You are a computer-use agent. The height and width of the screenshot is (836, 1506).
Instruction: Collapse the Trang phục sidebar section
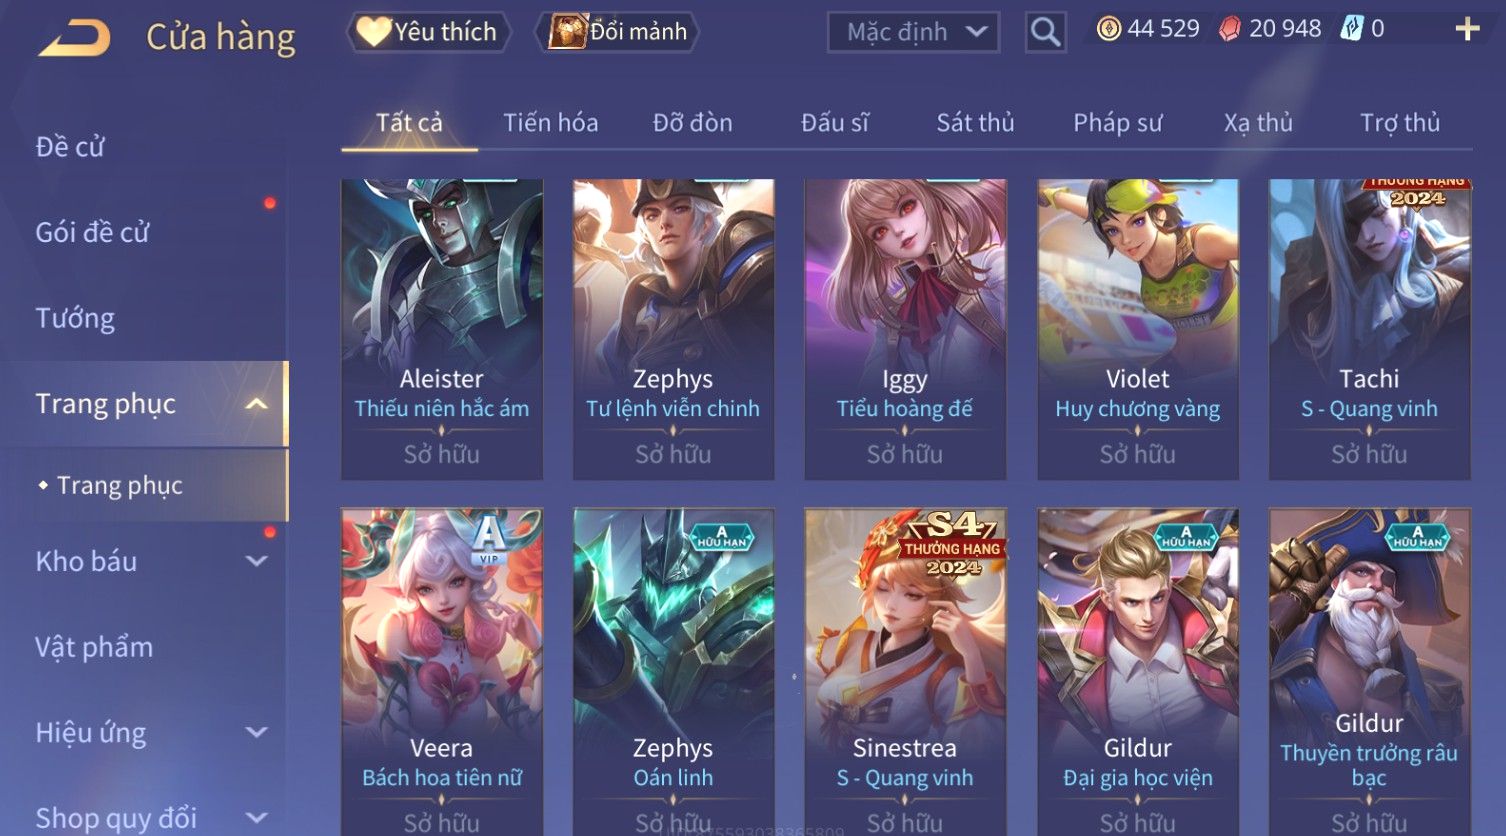coord(257,404)
